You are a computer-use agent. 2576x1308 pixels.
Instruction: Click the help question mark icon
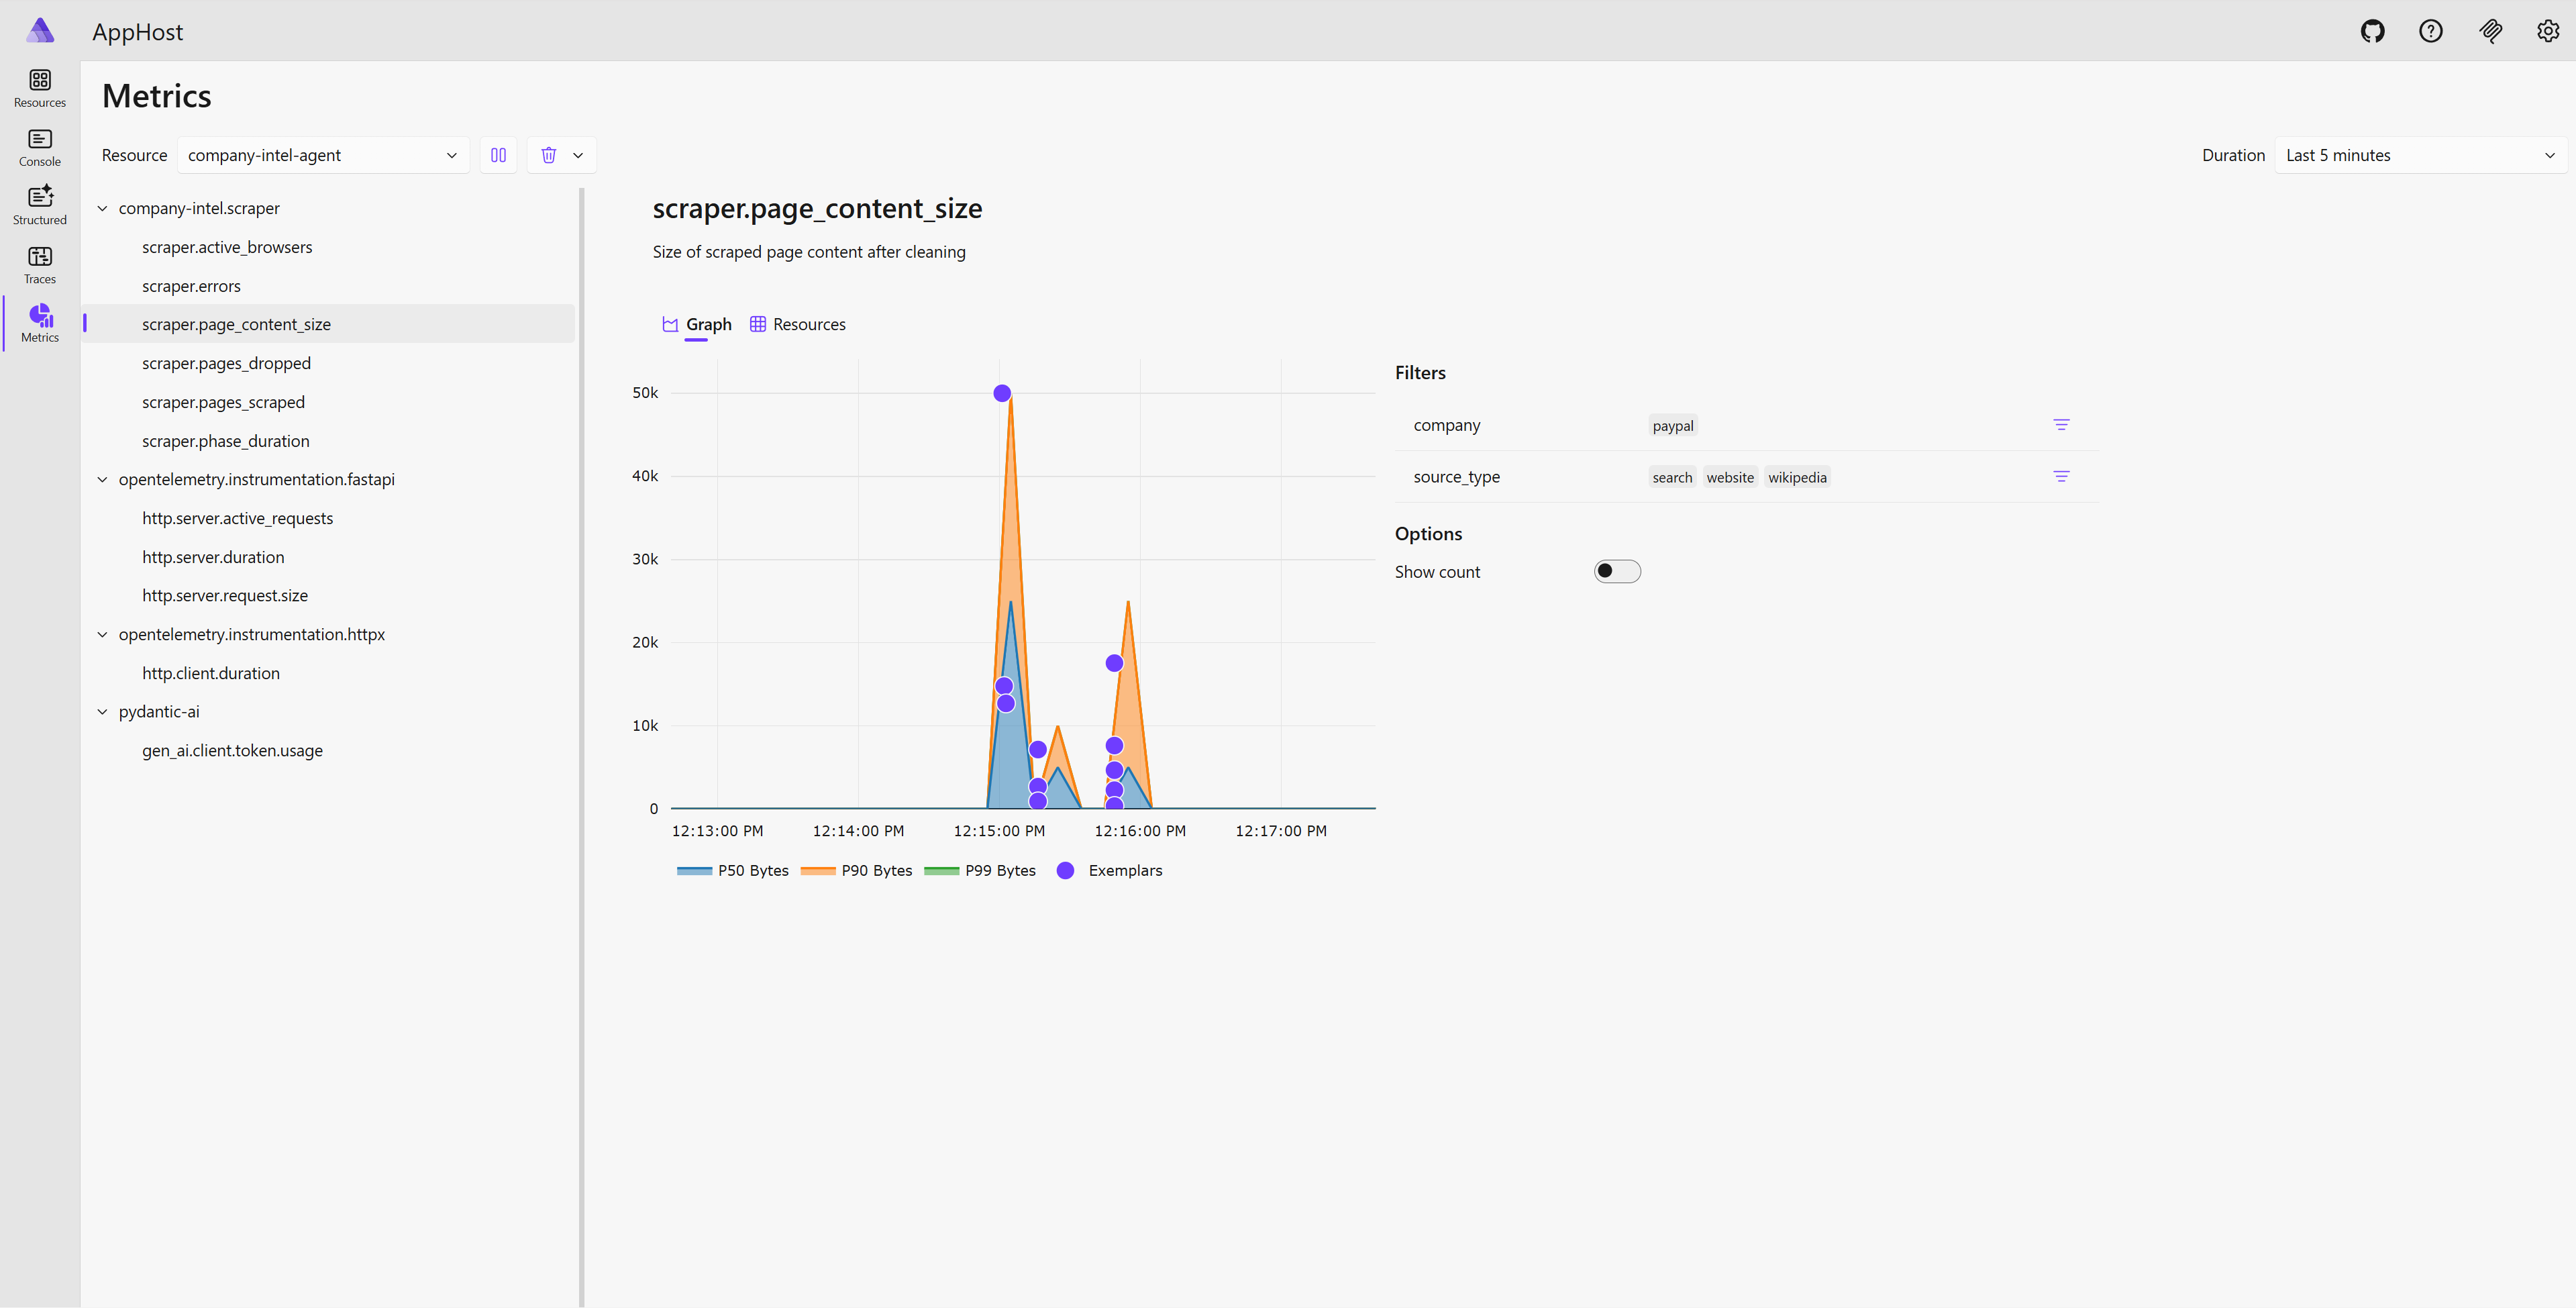2430,31
